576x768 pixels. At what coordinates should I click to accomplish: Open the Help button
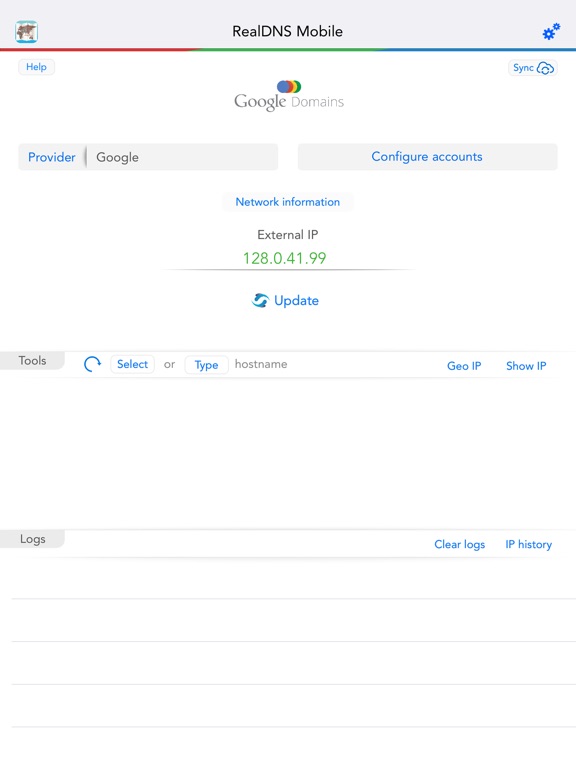point(36,67)
